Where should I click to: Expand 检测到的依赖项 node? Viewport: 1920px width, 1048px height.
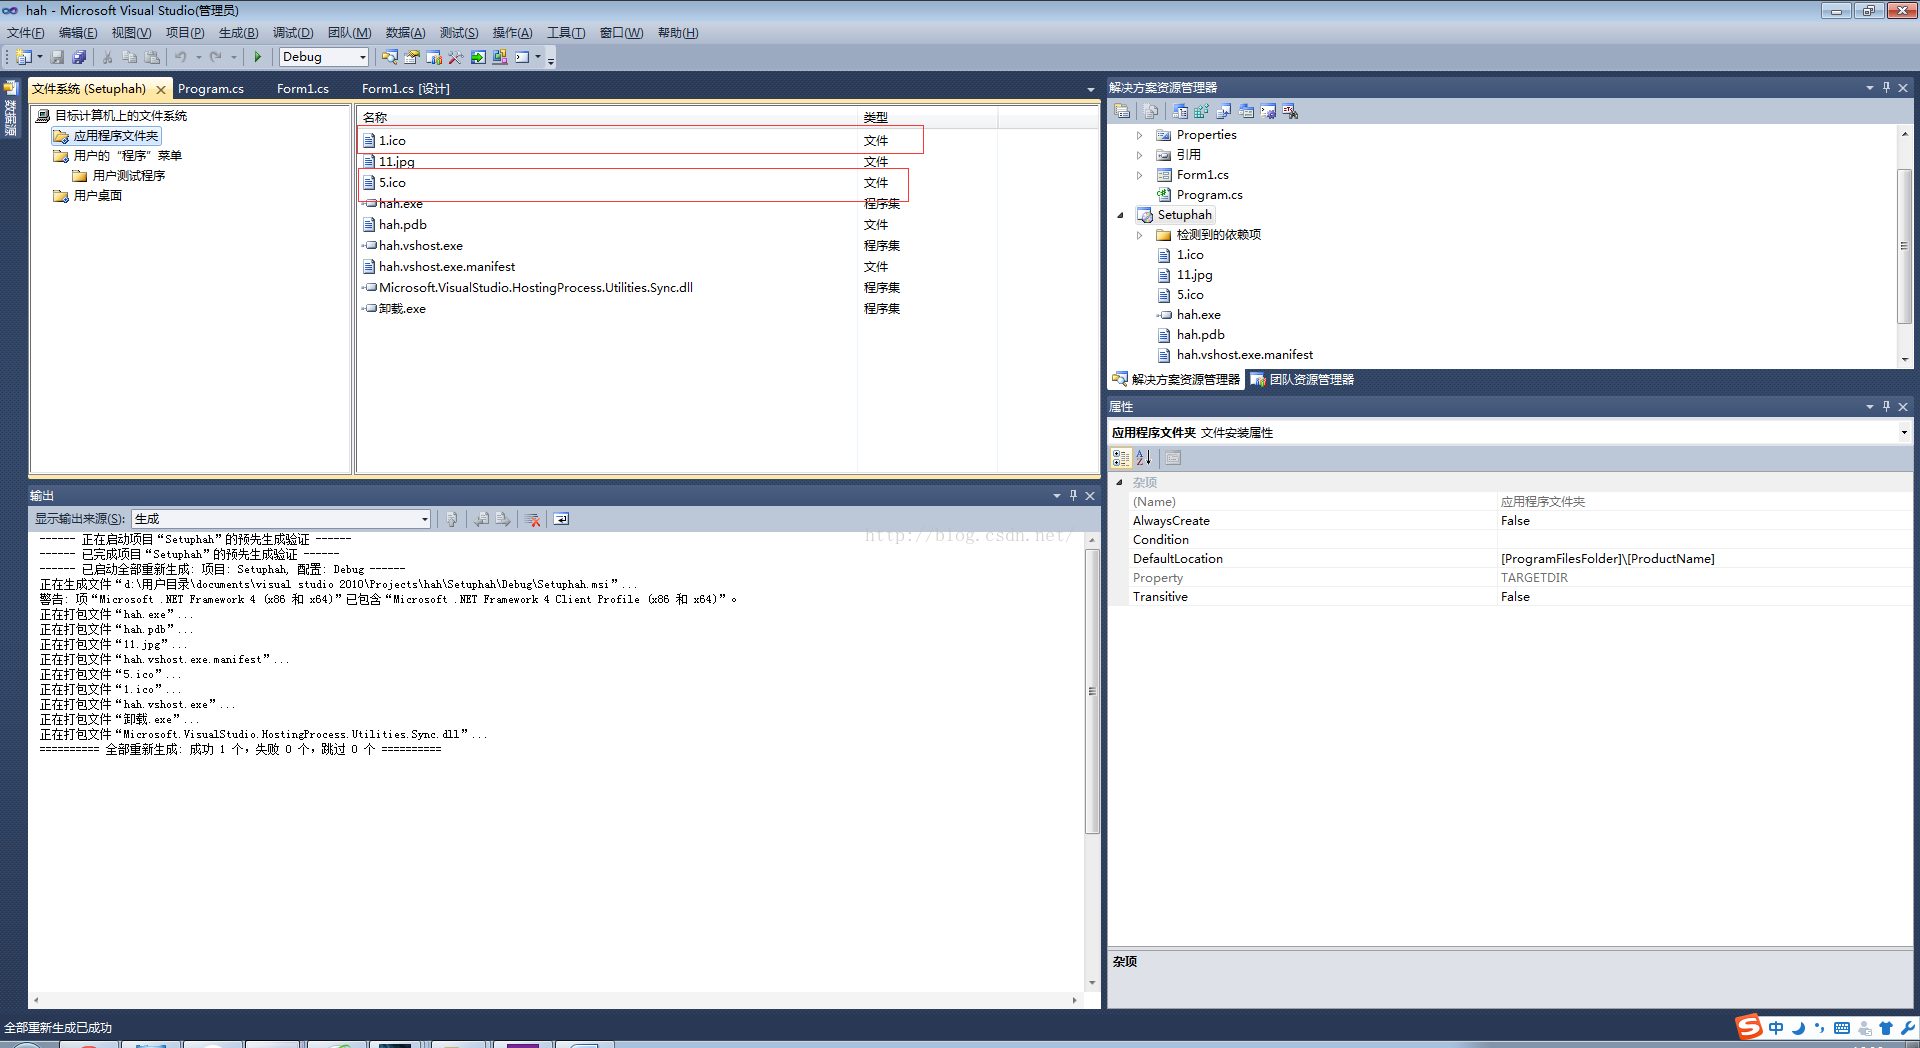click(1139, 235)
